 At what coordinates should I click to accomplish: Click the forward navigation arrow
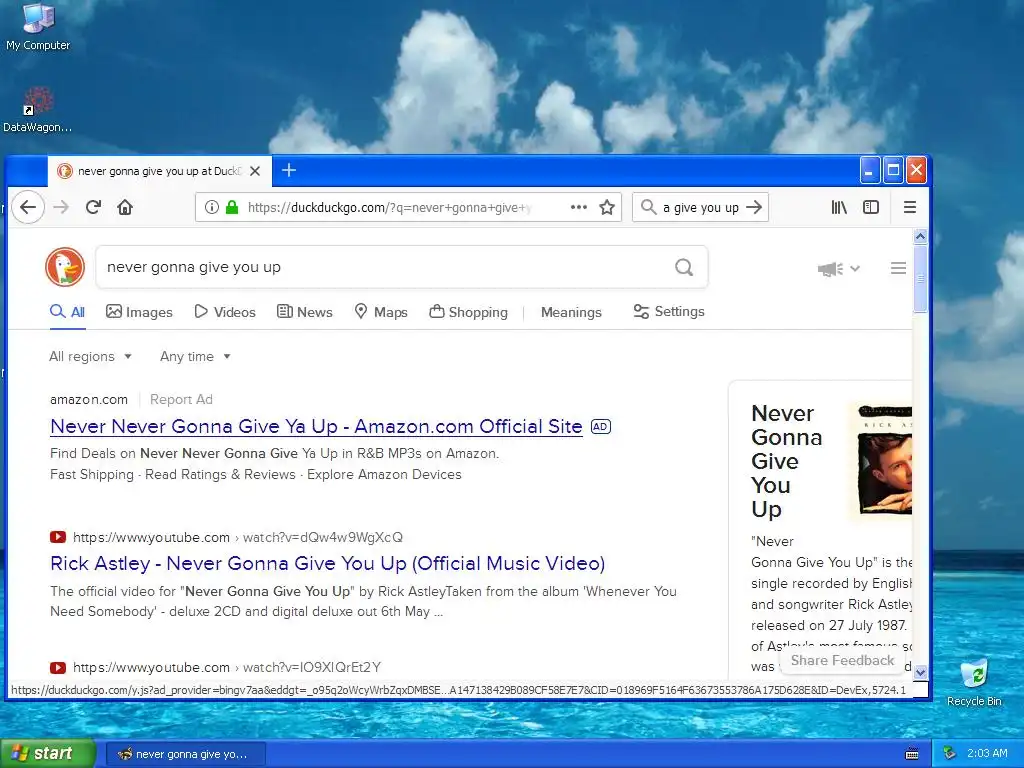point(61,208)
